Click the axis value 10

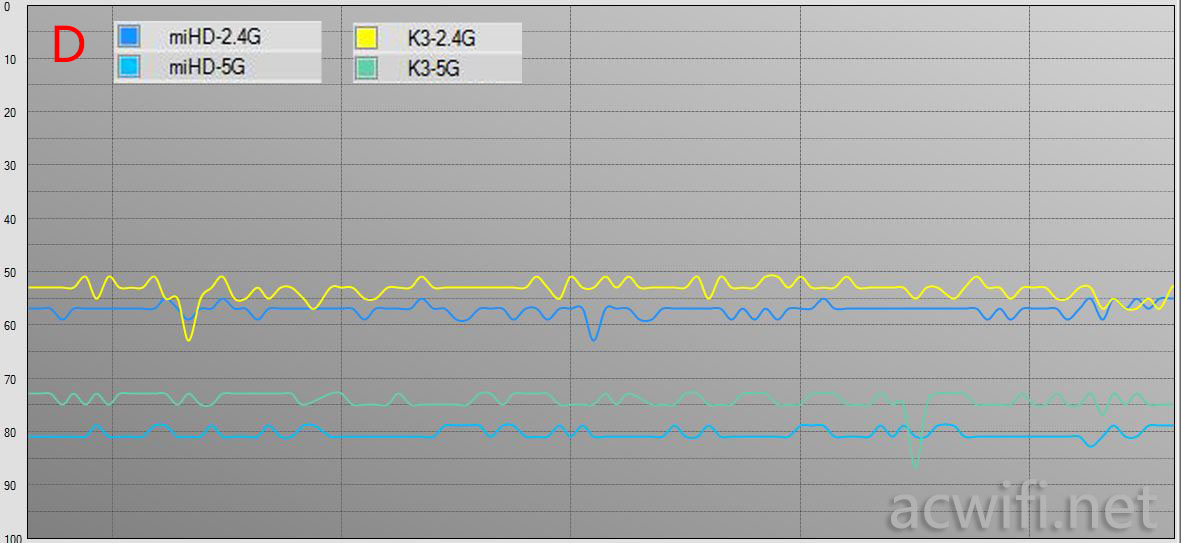[x=10, y=58]
